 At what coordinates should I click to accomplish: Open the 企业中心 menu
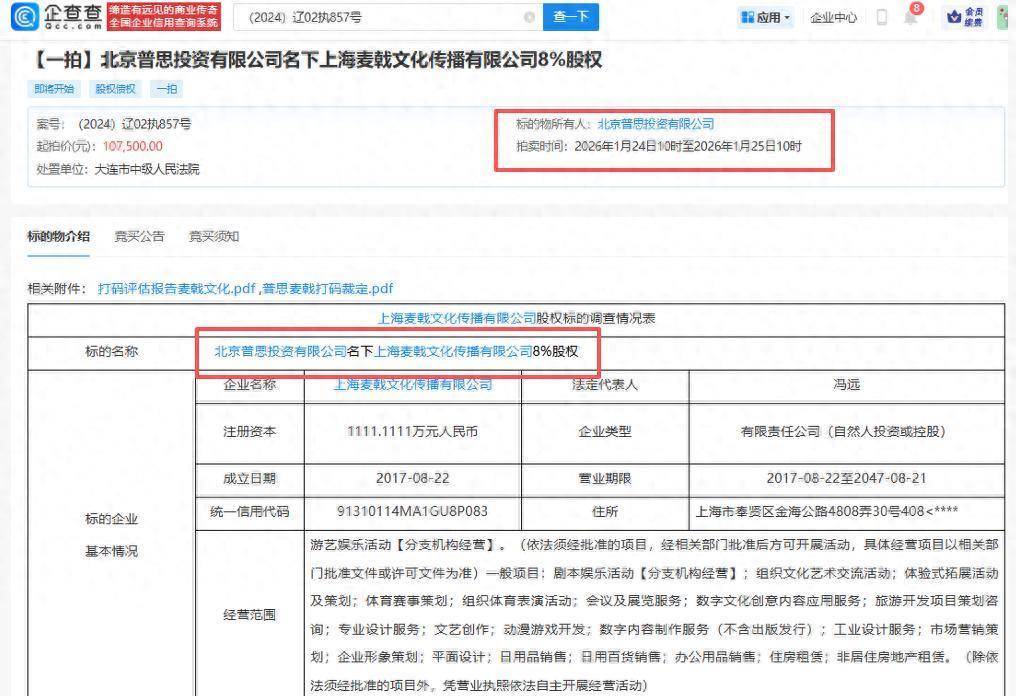pyautogui.click(x=833, y=17)
